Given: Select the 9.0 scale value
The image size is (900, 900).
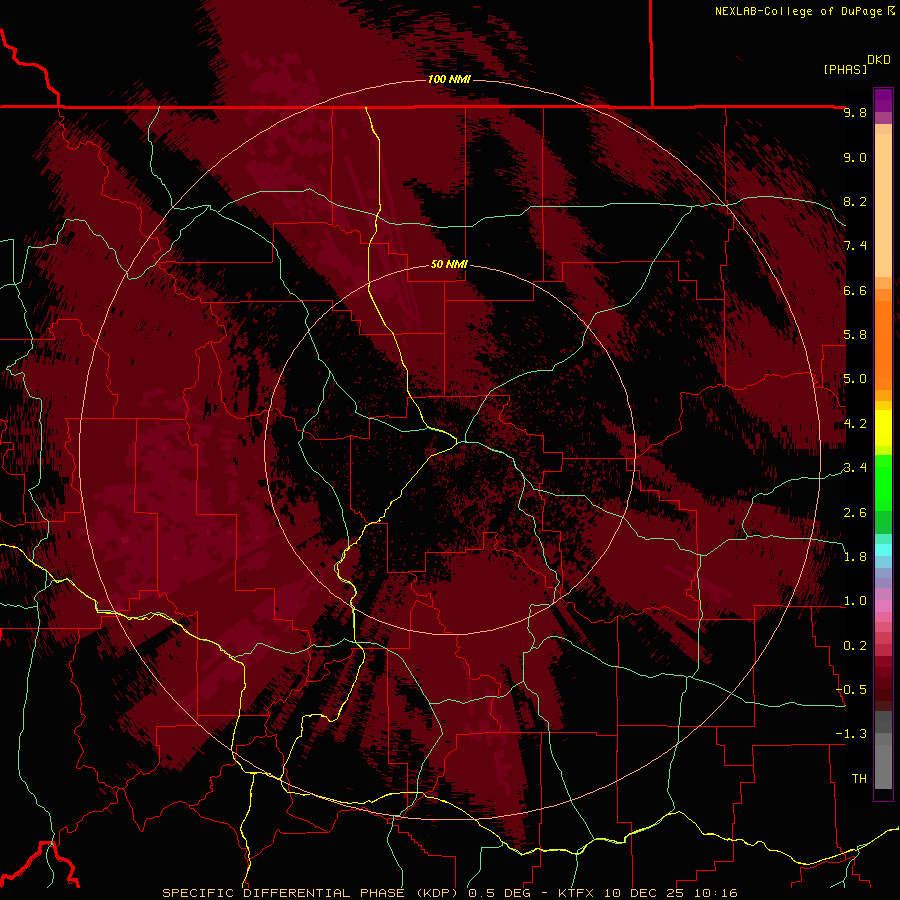Looking at the screenshot, I should [x=855, y=157].
